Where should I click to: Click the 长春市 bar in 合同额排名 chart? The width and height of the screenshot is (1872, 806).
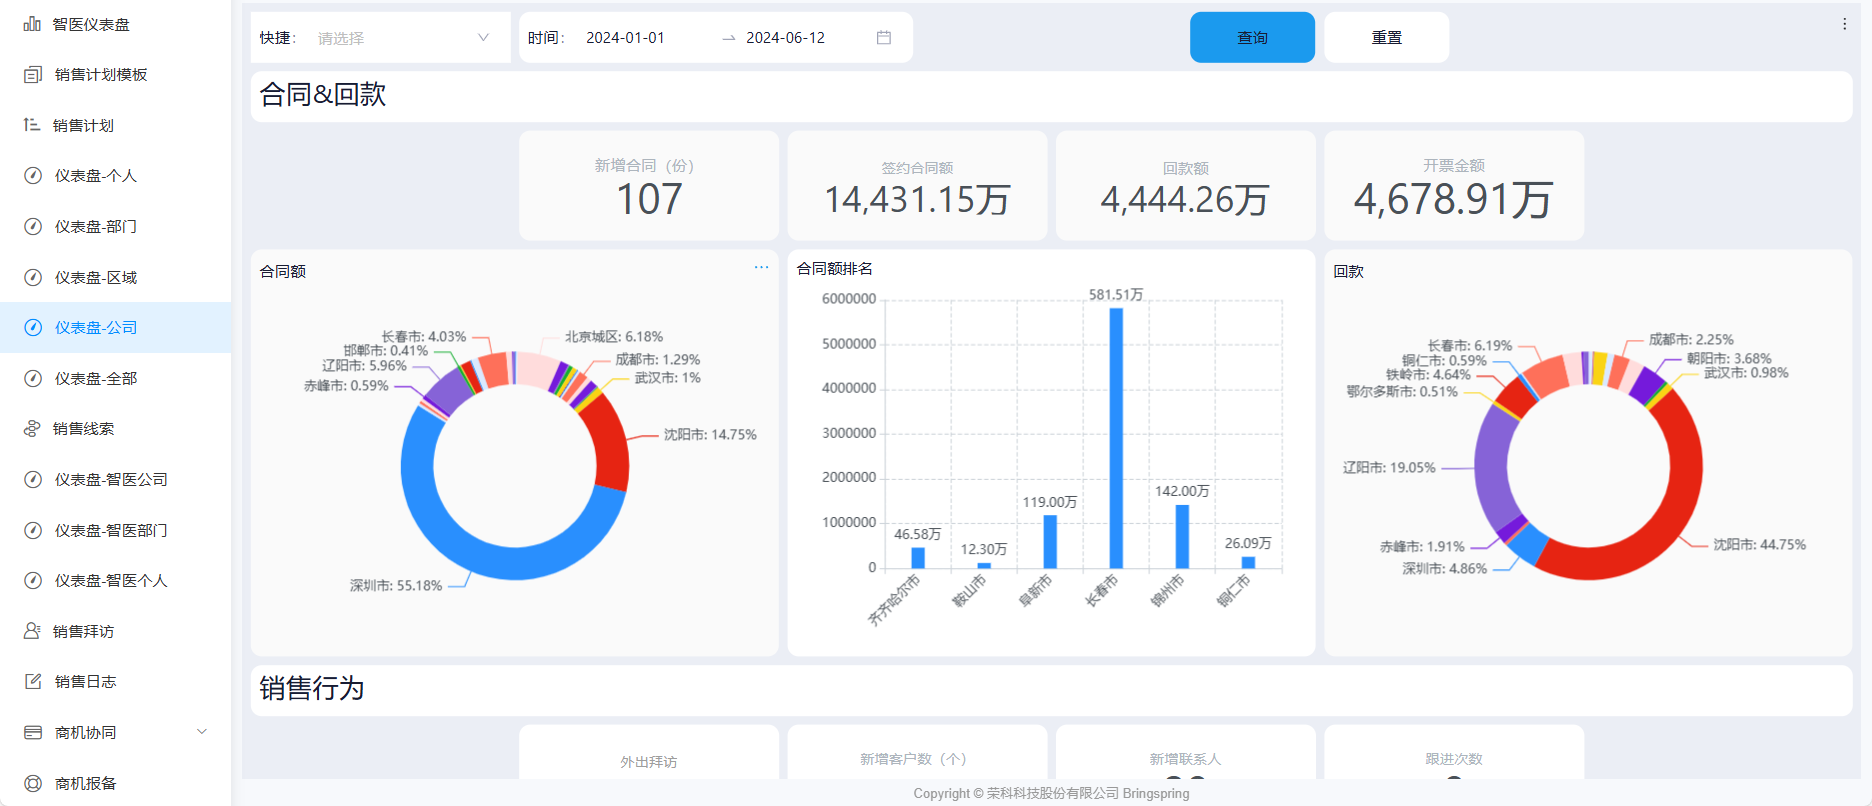pos(1116,438)
